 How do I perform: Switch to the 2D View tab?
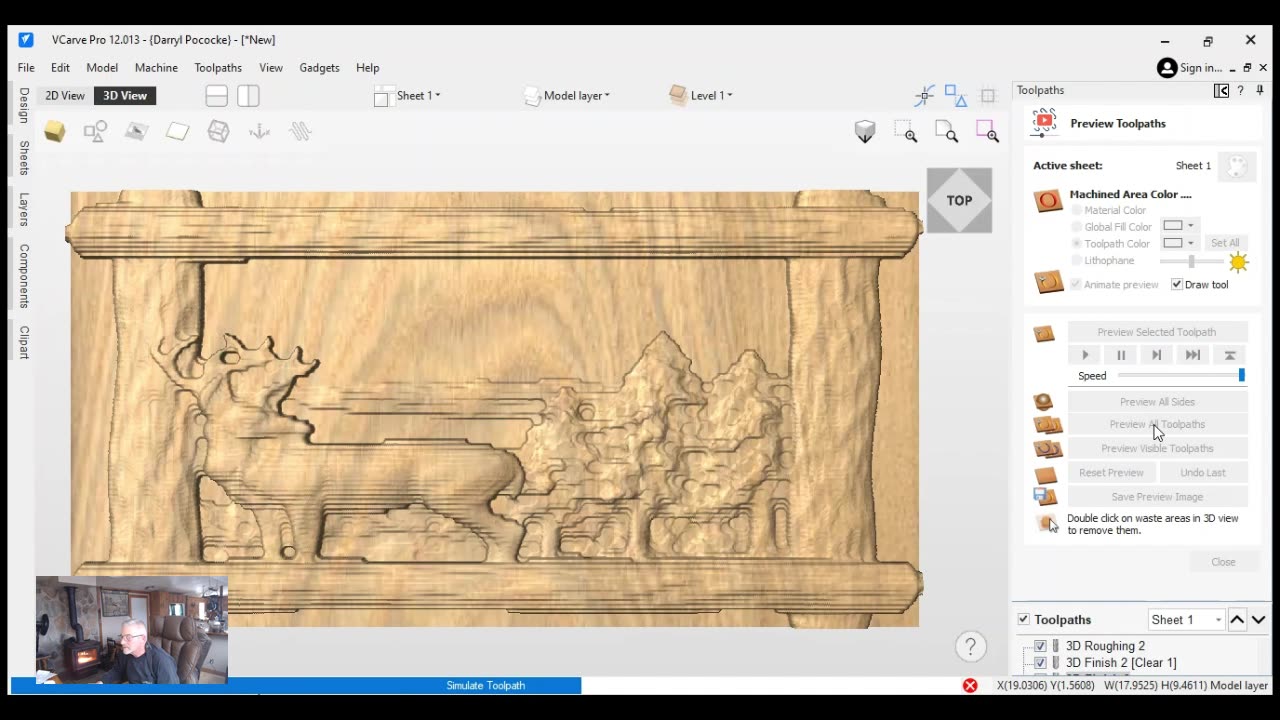[65, 96]
